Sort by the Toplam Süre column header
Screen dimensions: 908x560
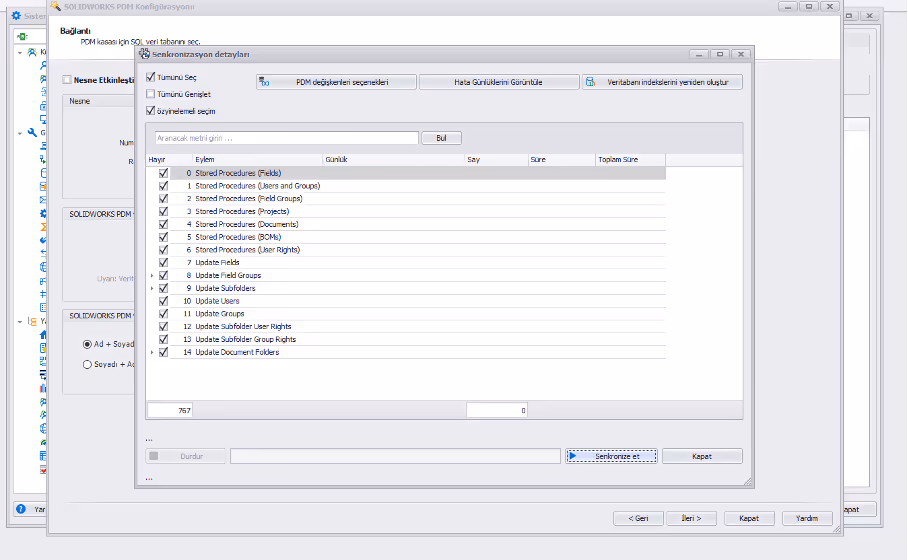point(631,159)
